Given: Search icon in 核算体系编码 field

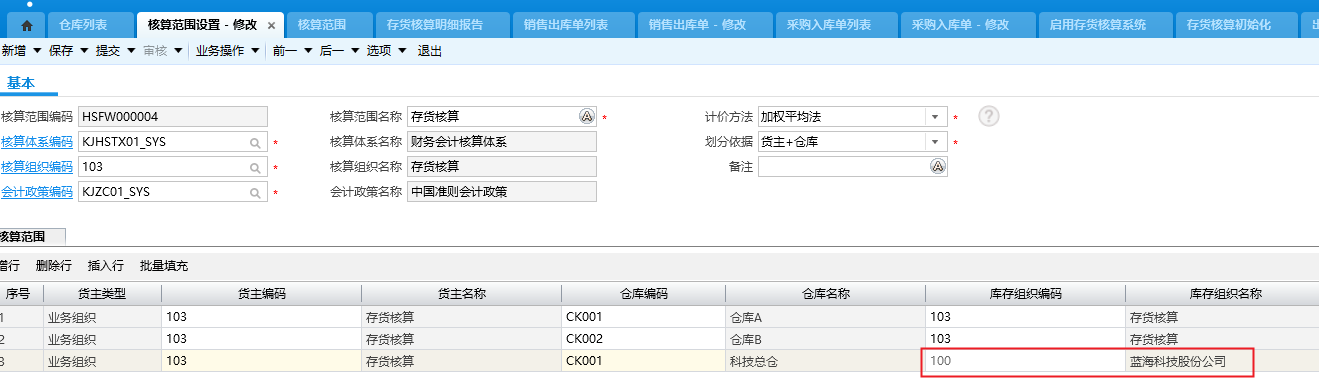Looking at the screenshot, I should pos(255,143).
